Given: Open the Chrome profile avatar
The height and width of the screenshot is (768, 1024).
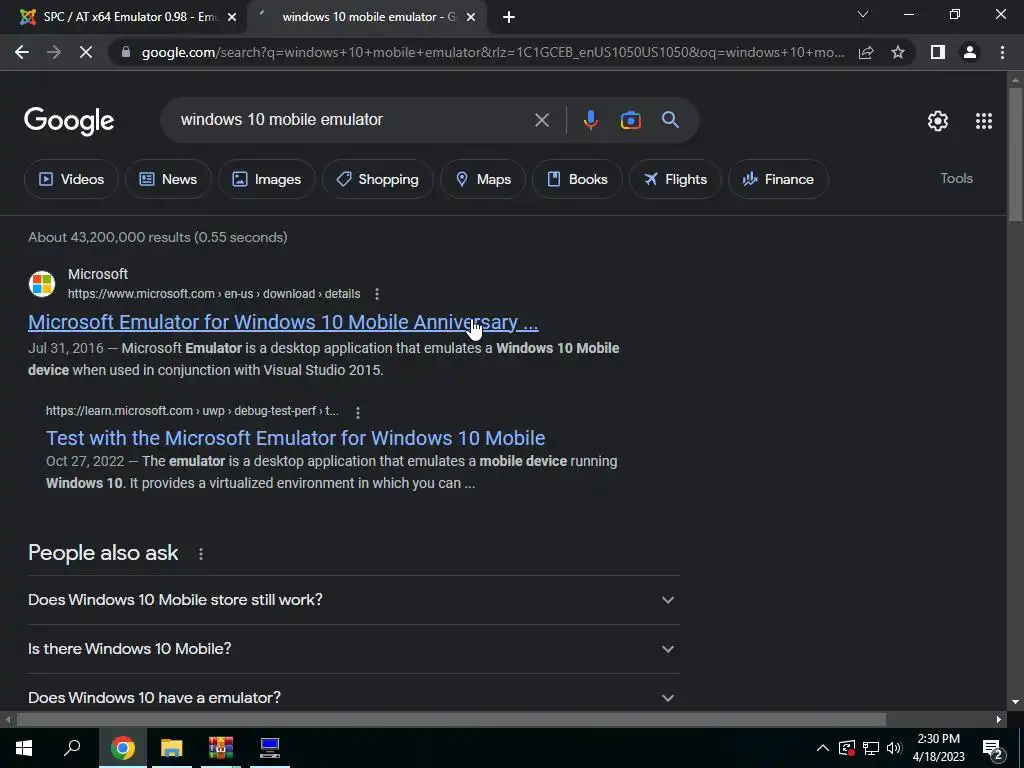Looking at the screenshot, I should [x=970, y=52].
